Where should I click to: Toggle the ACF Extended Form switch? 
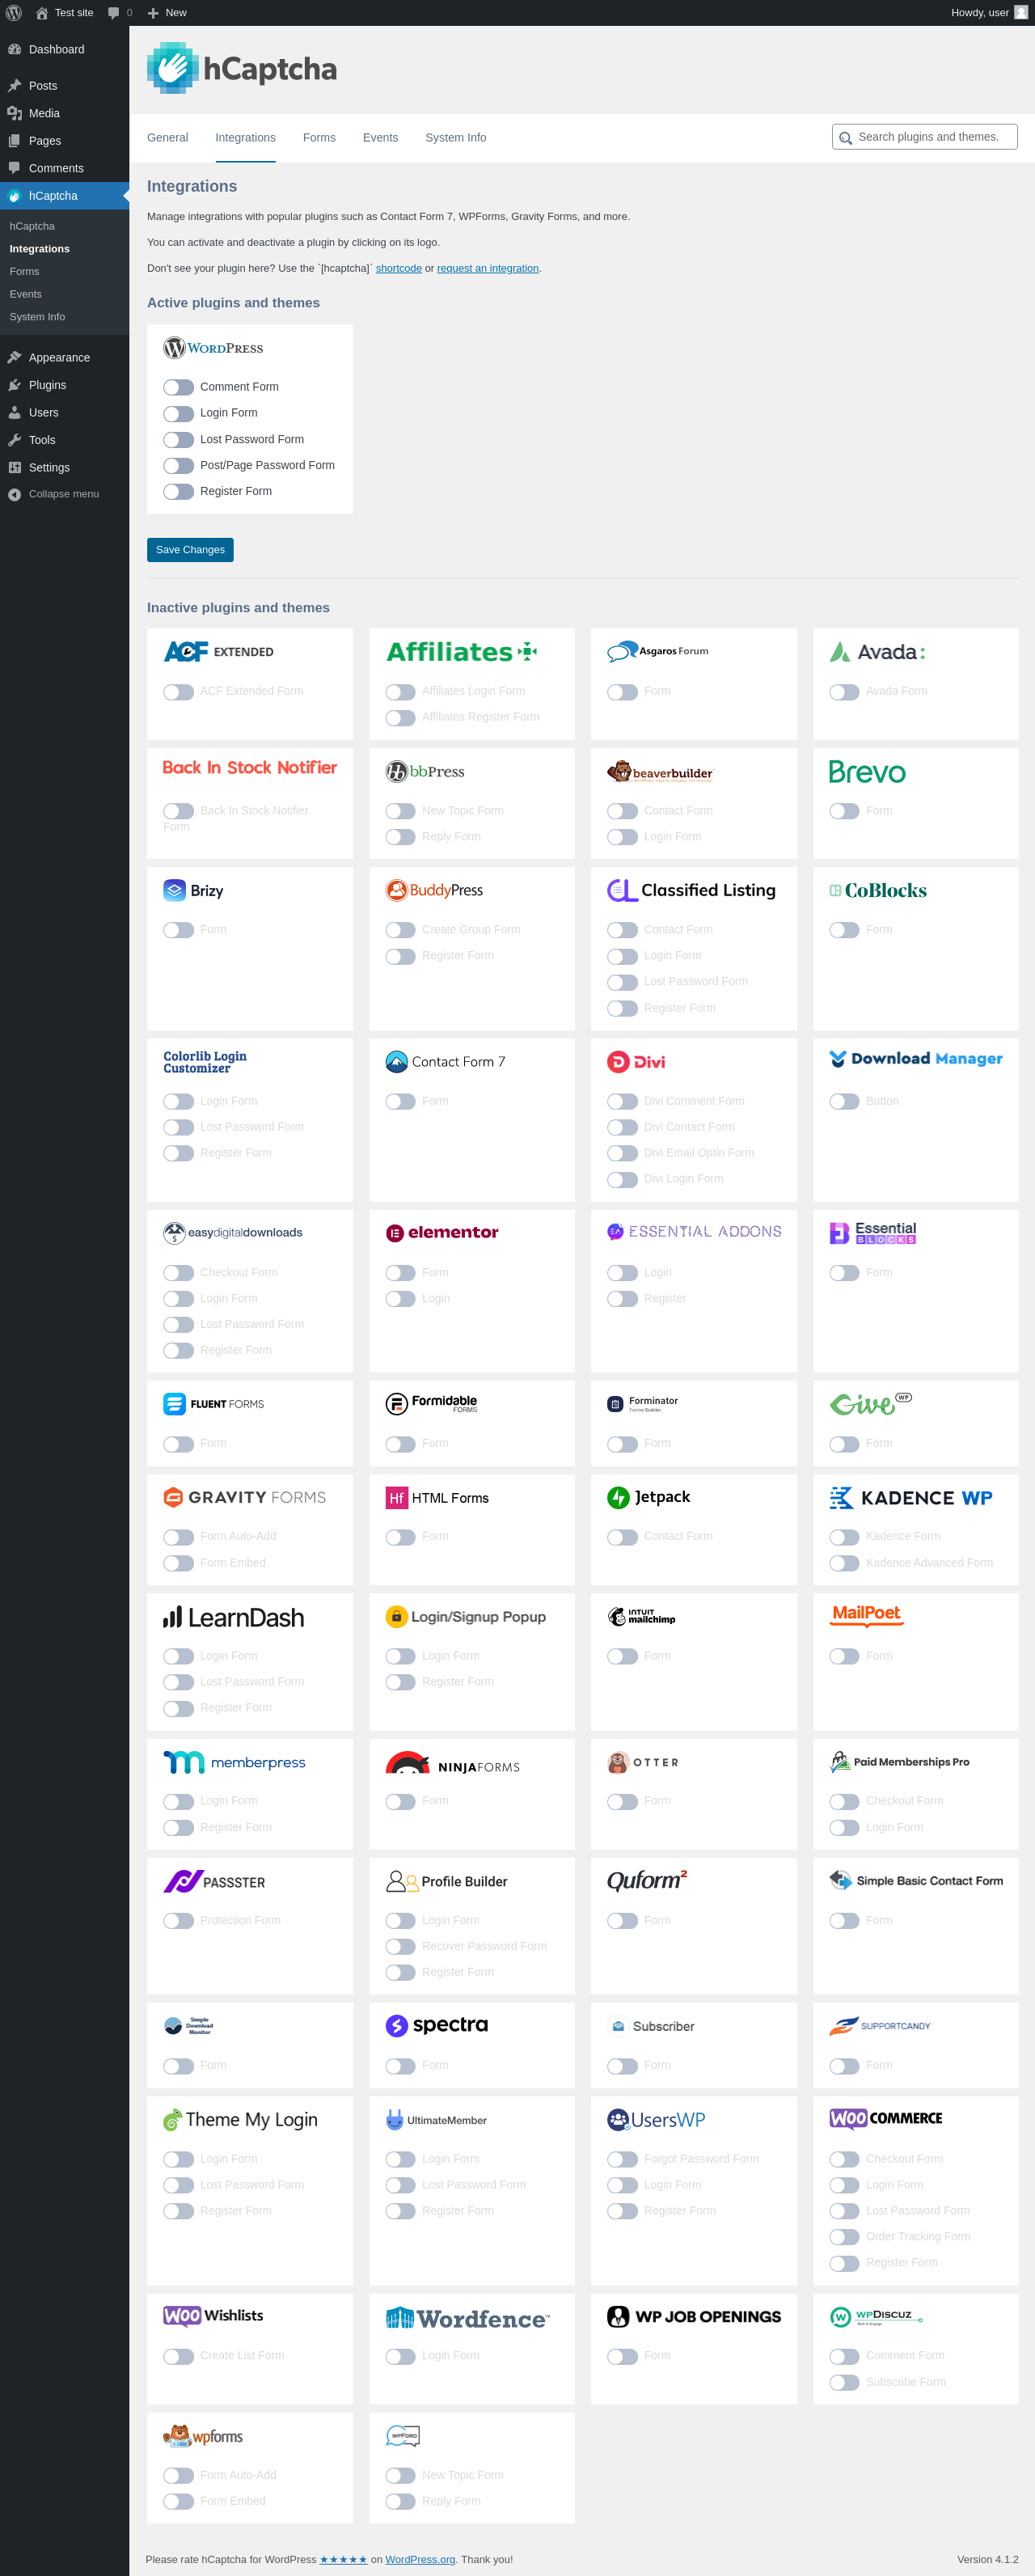click(x=178, y=692)
